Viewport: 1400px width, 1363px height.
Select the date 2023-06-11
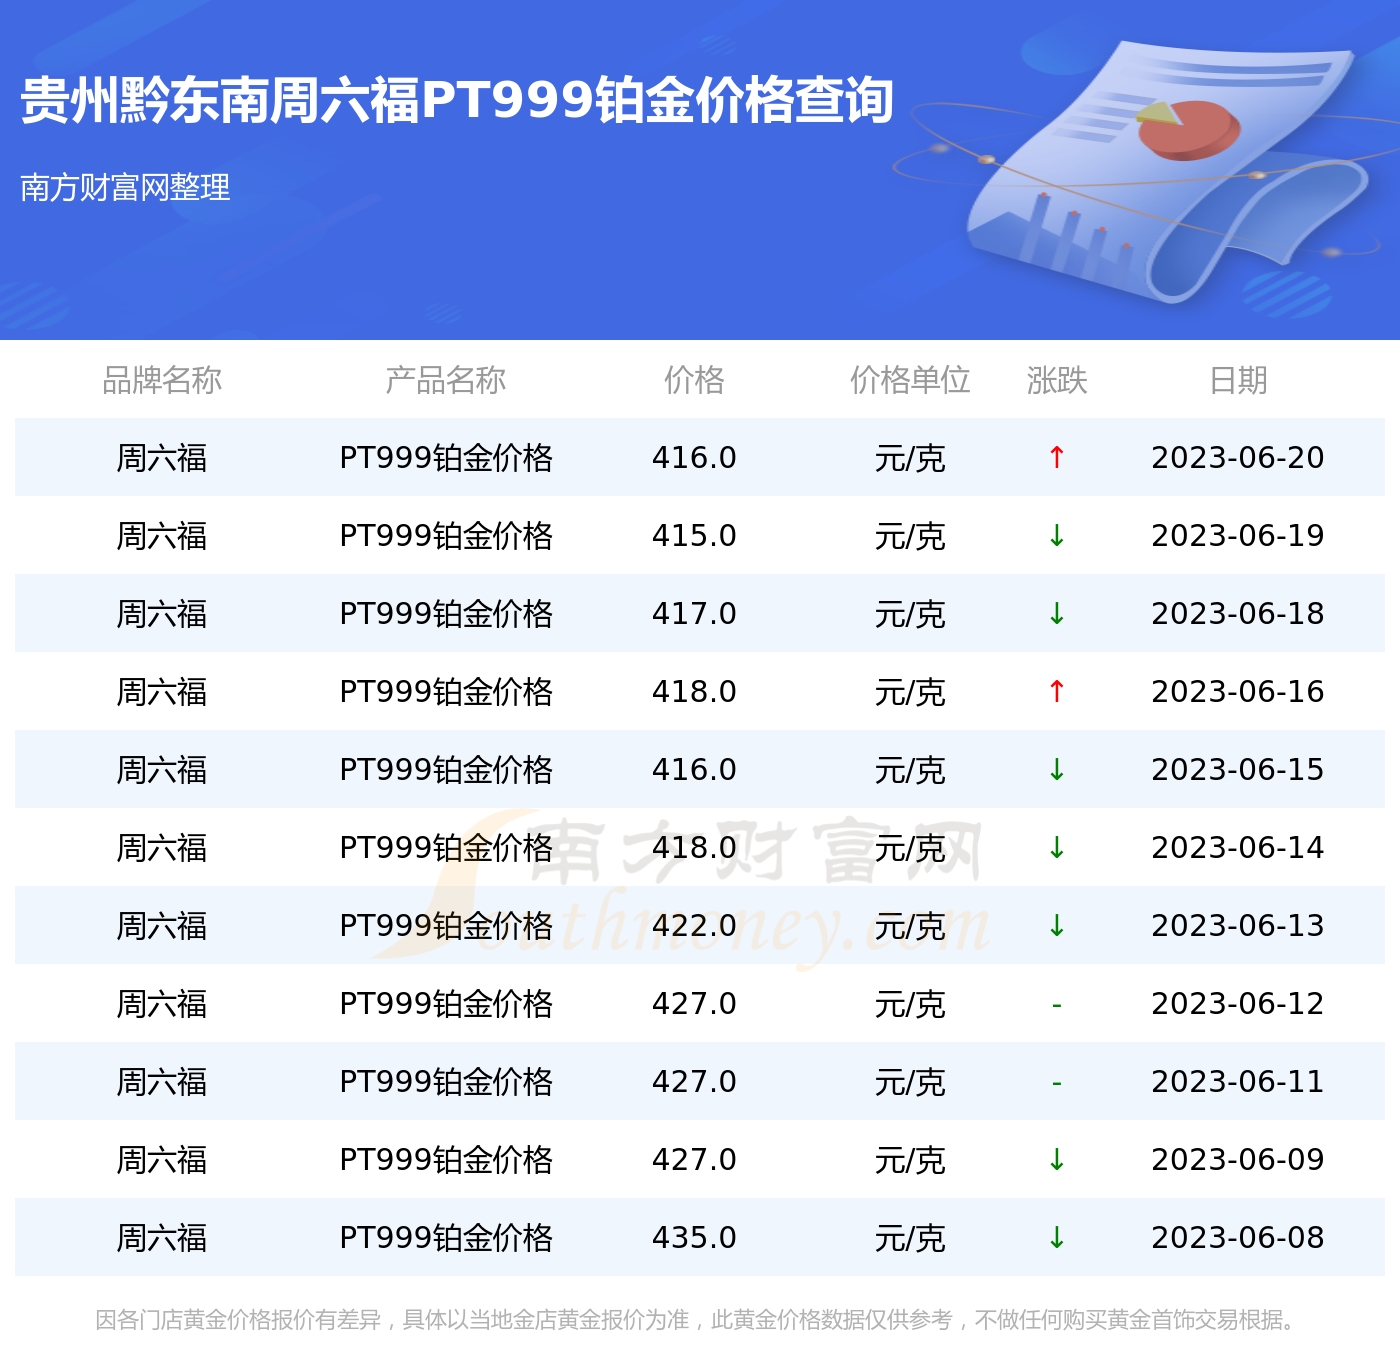point(1238,1081)
